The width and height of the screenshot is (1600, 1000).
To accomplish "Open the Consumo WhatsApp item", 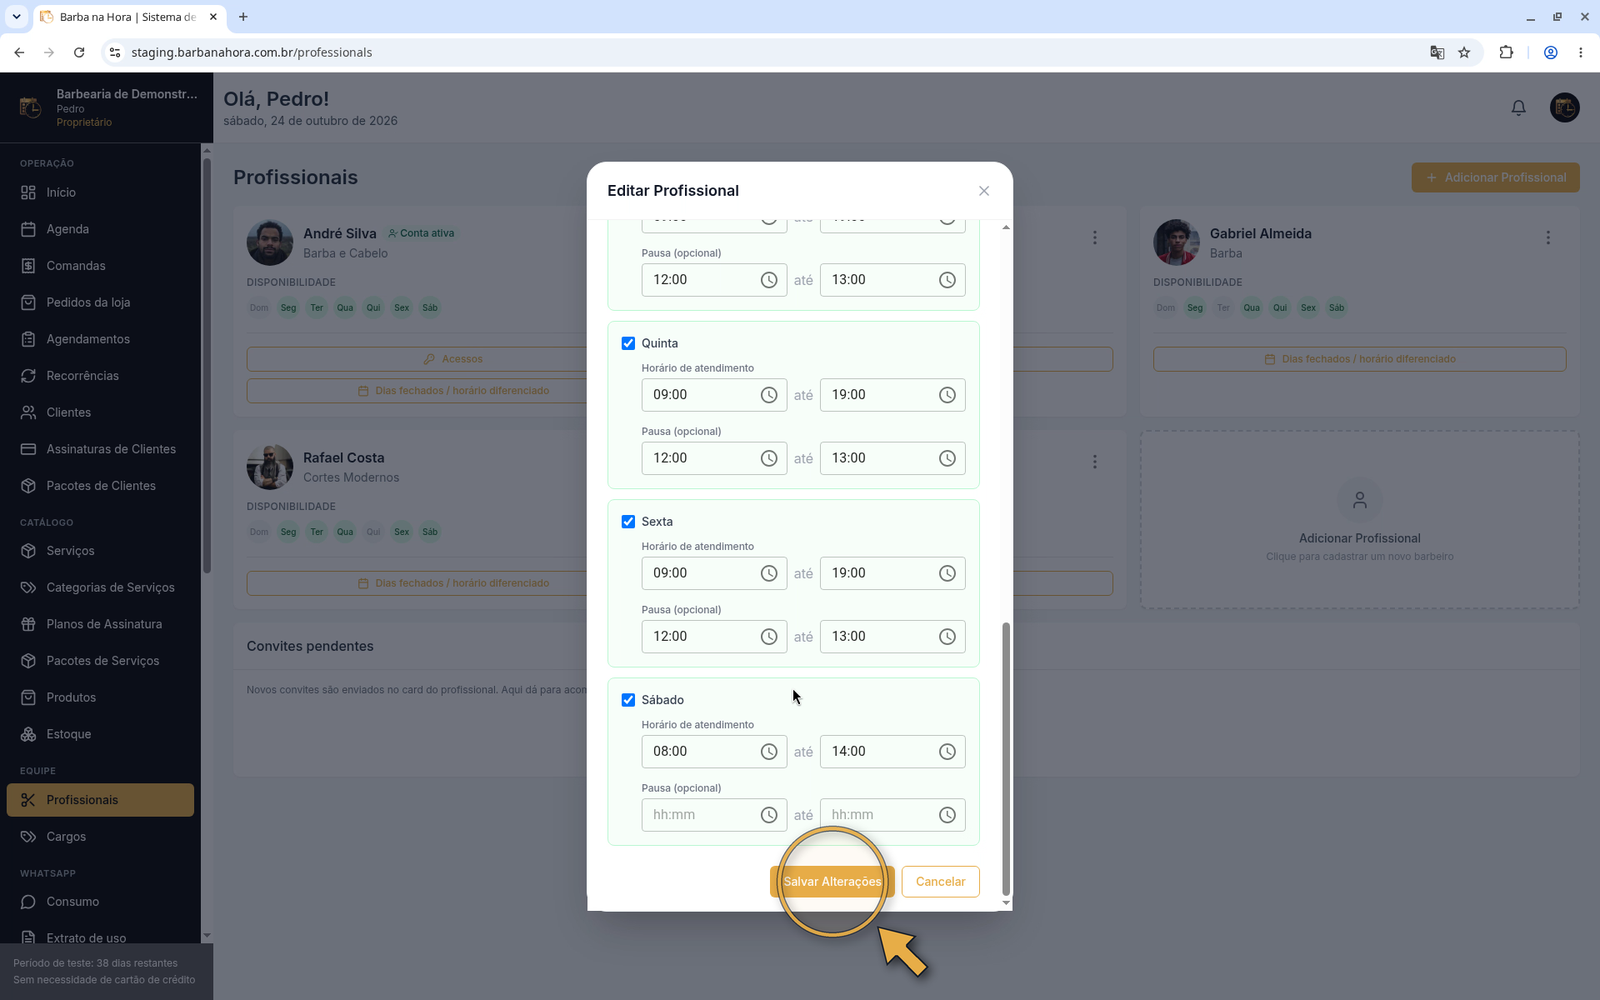I will click(x=100, y=902).
